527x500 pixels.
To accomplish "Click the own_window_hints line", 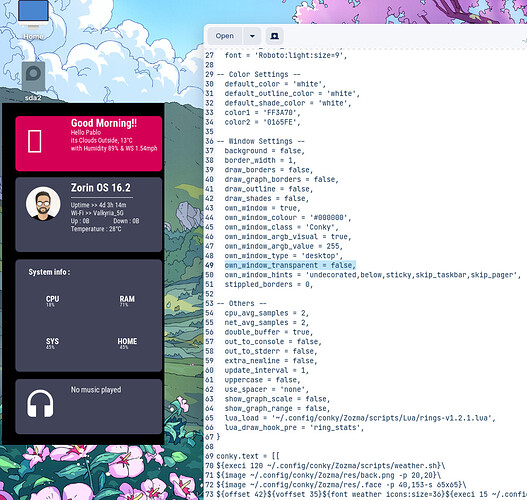I will tap(372, 275).
